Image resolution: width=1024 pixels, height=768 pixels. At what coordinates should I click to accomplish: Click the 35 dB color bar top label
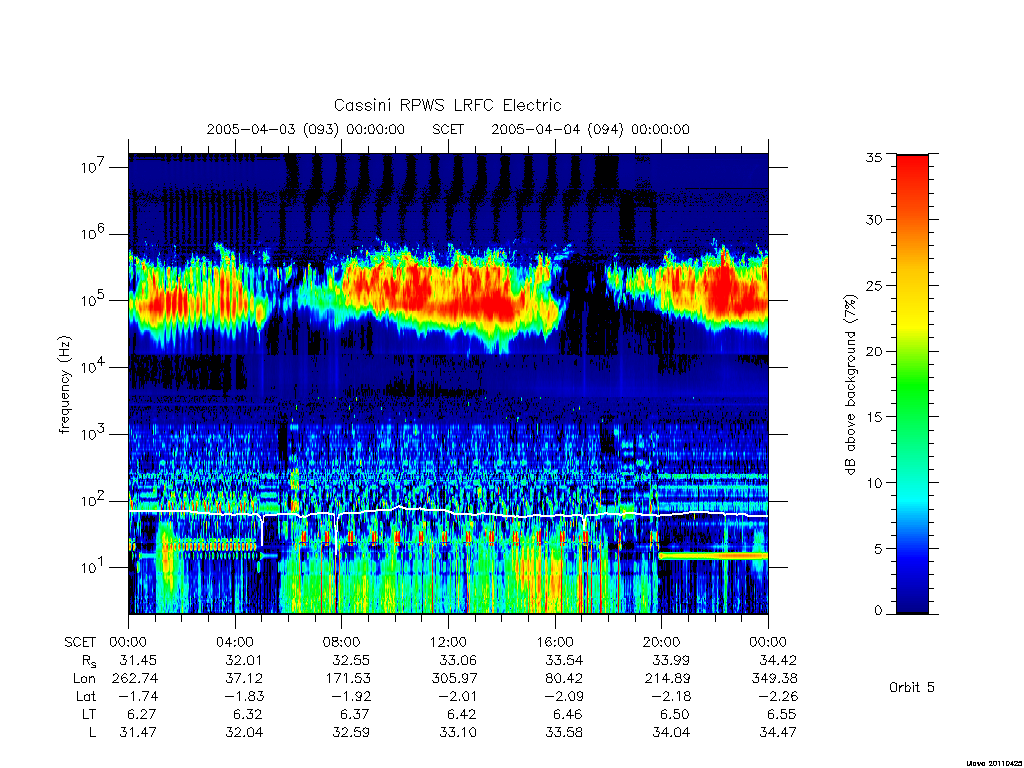point(873,157)
